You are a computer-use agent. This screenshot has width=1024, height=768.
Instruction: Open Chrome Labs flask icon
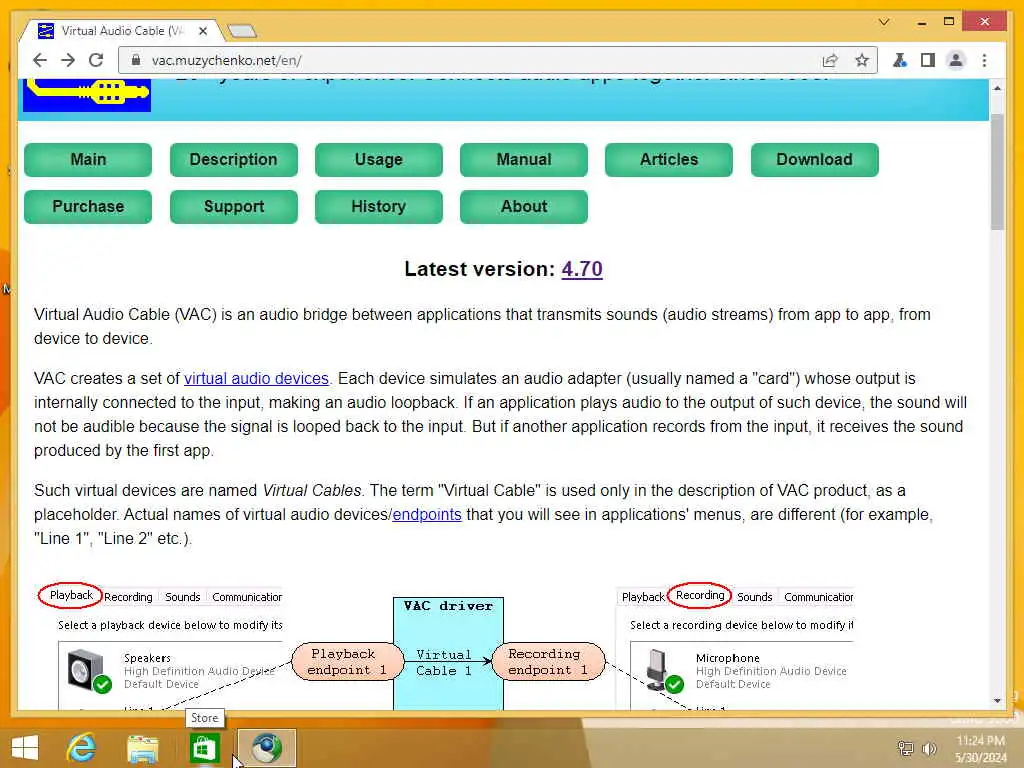pos(900,61)
